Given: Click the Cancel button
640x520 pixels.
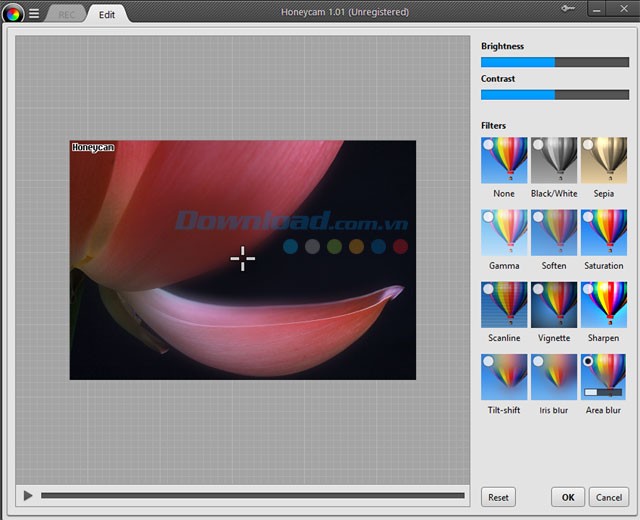Looking at the screenshot, I should click(x=609, y=497).
